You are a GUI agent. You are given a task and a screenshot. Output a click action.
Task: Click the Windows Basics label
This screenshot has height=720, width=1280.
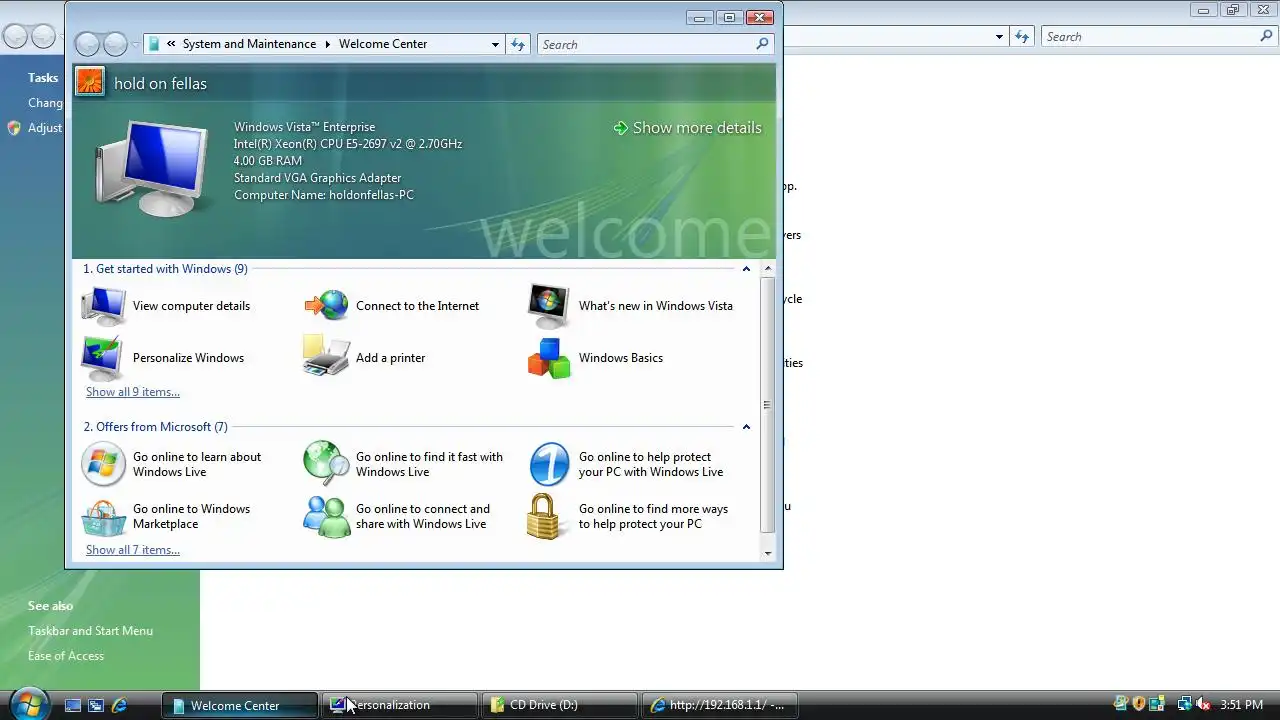[x=621, y=358]
